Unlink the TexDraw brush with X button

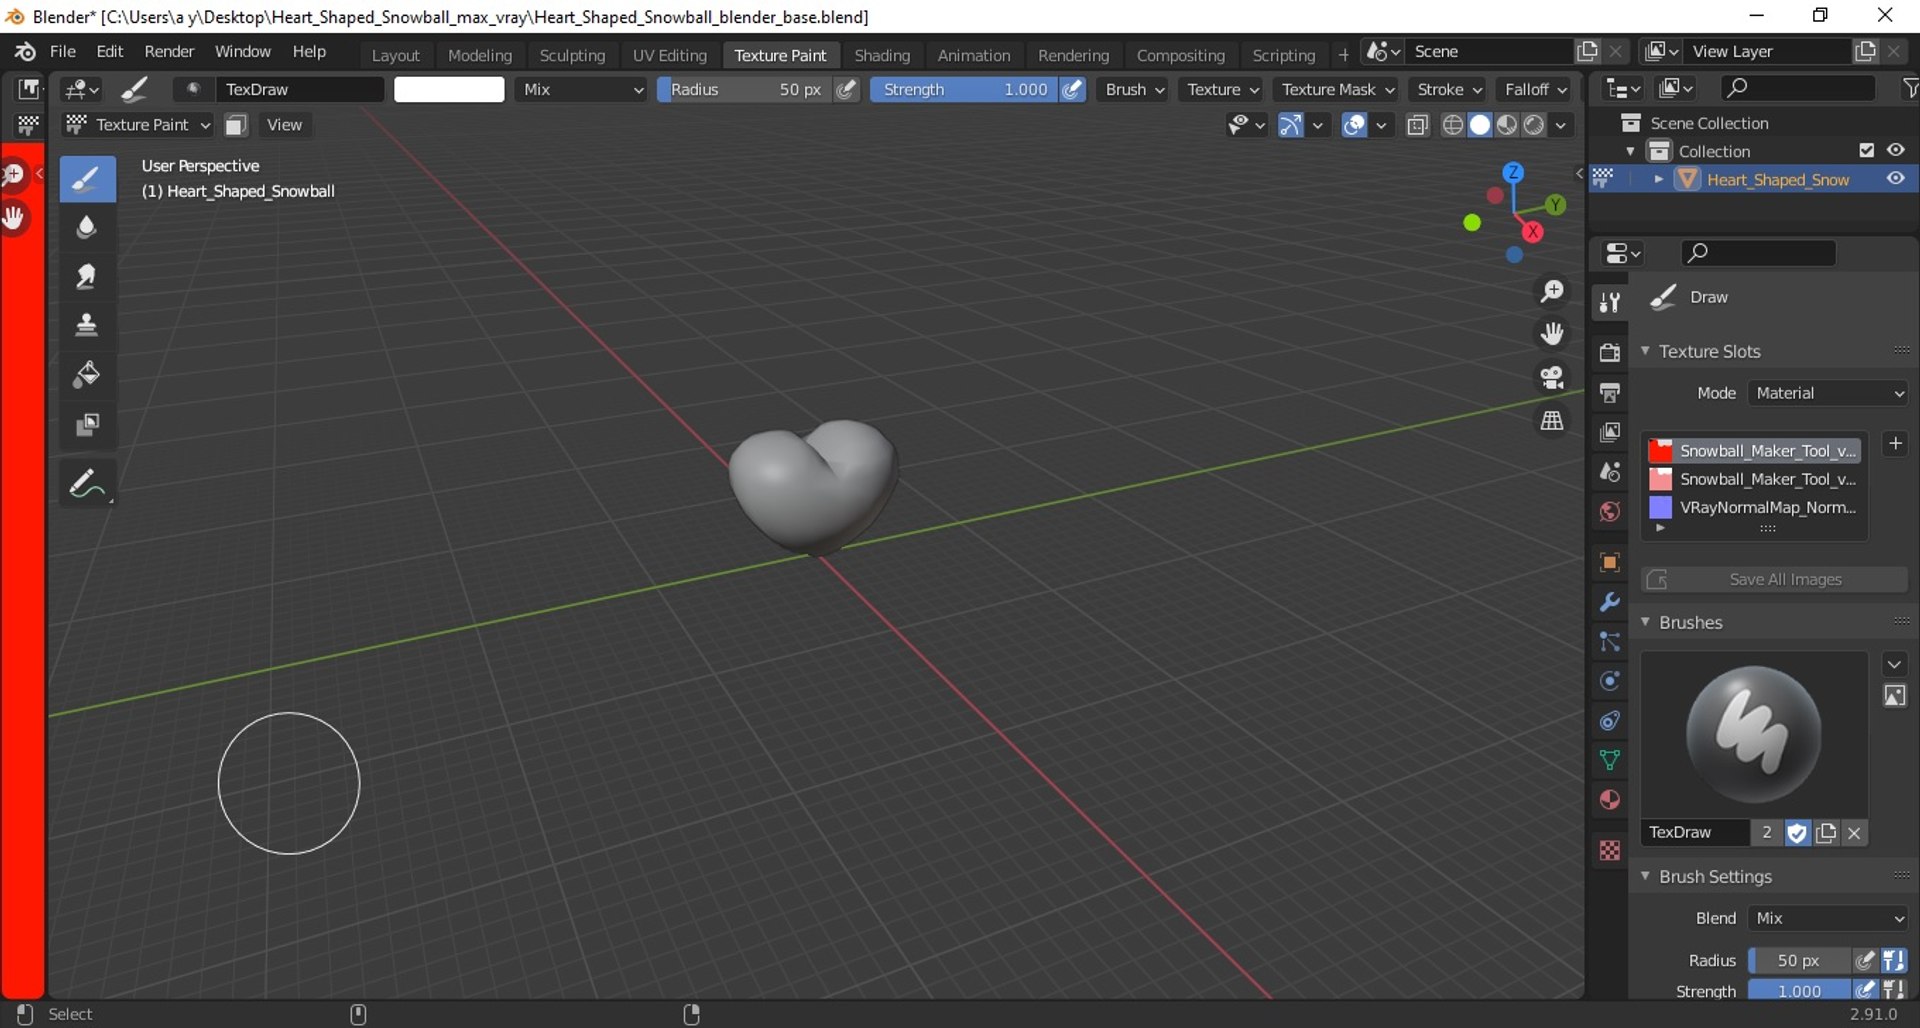point(1854,832)
